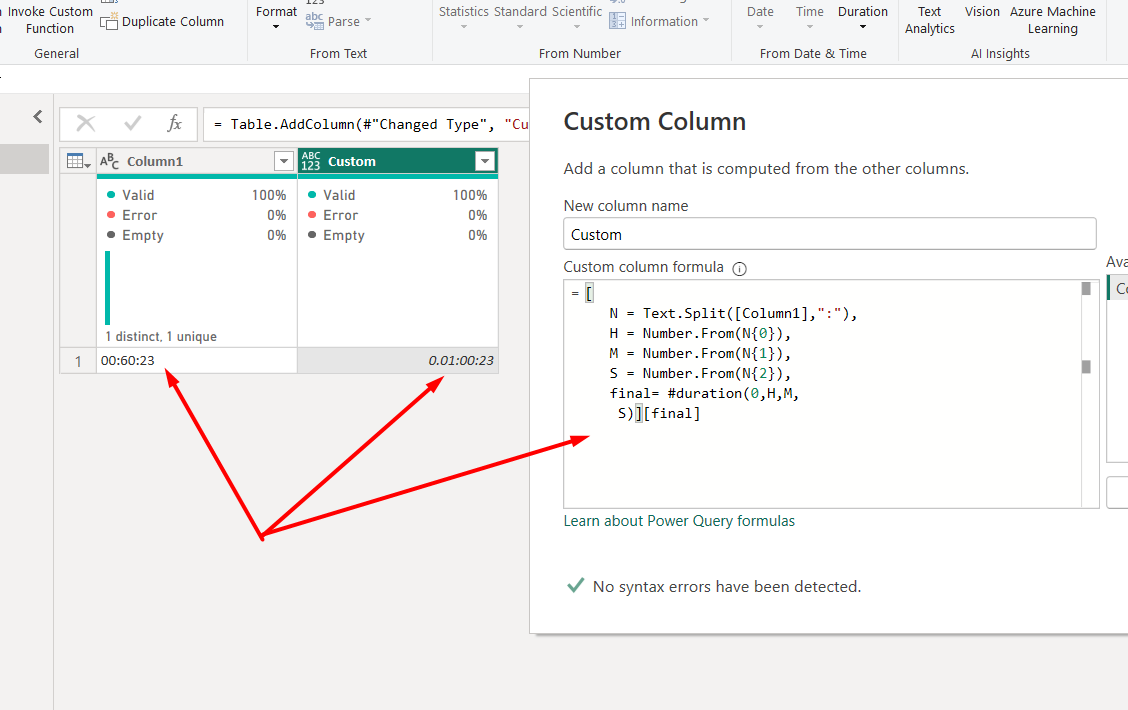Collapse the queries pane with the chevron
Screen dimensions: 1128x710
pos(38,117)
